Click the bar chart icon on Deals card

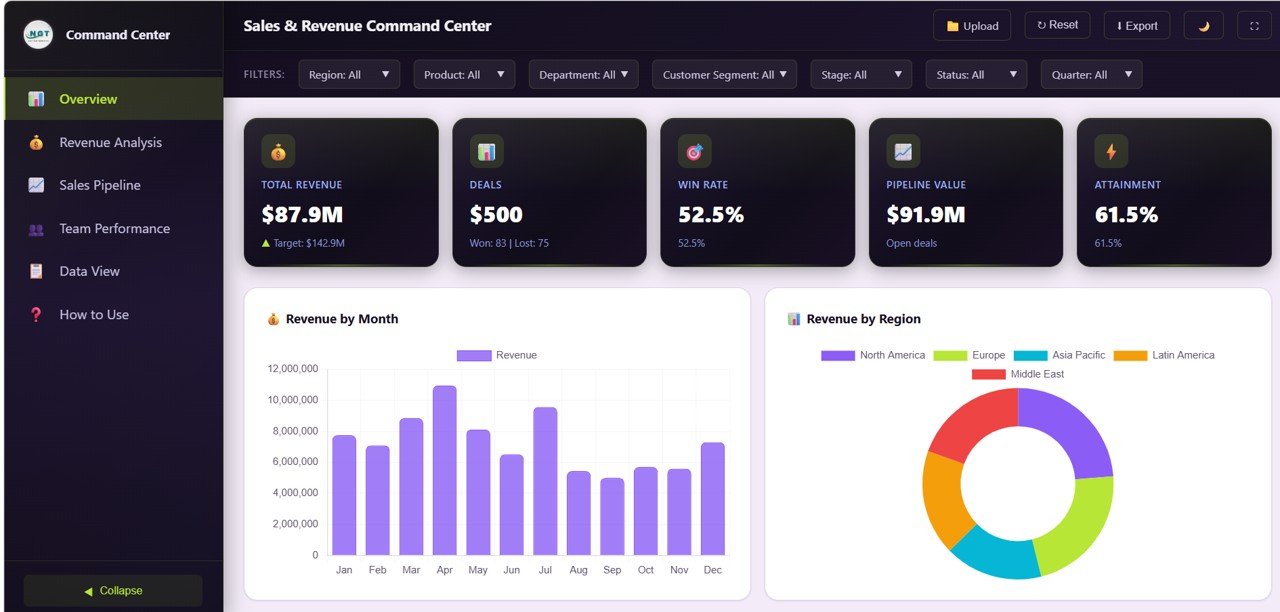(485, 151)
